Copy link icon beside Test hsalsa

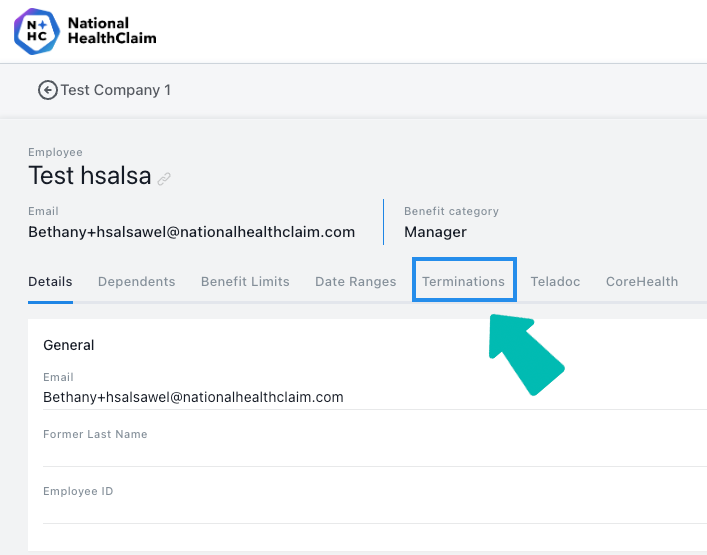coord(164,179)
